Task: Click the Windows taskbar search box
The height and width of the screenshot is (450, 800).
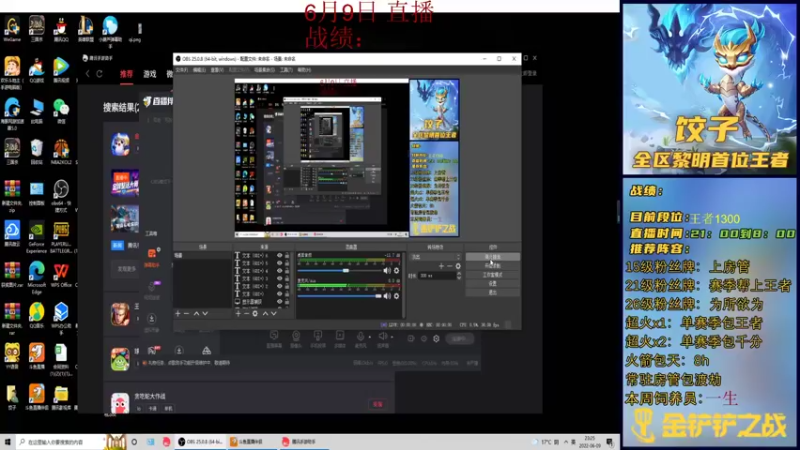Action: pyautogui.click(x=60, y=442)
